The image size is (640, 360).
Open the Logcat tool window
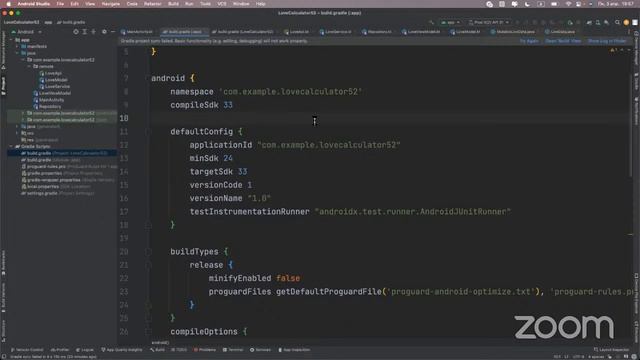[84, 350]
